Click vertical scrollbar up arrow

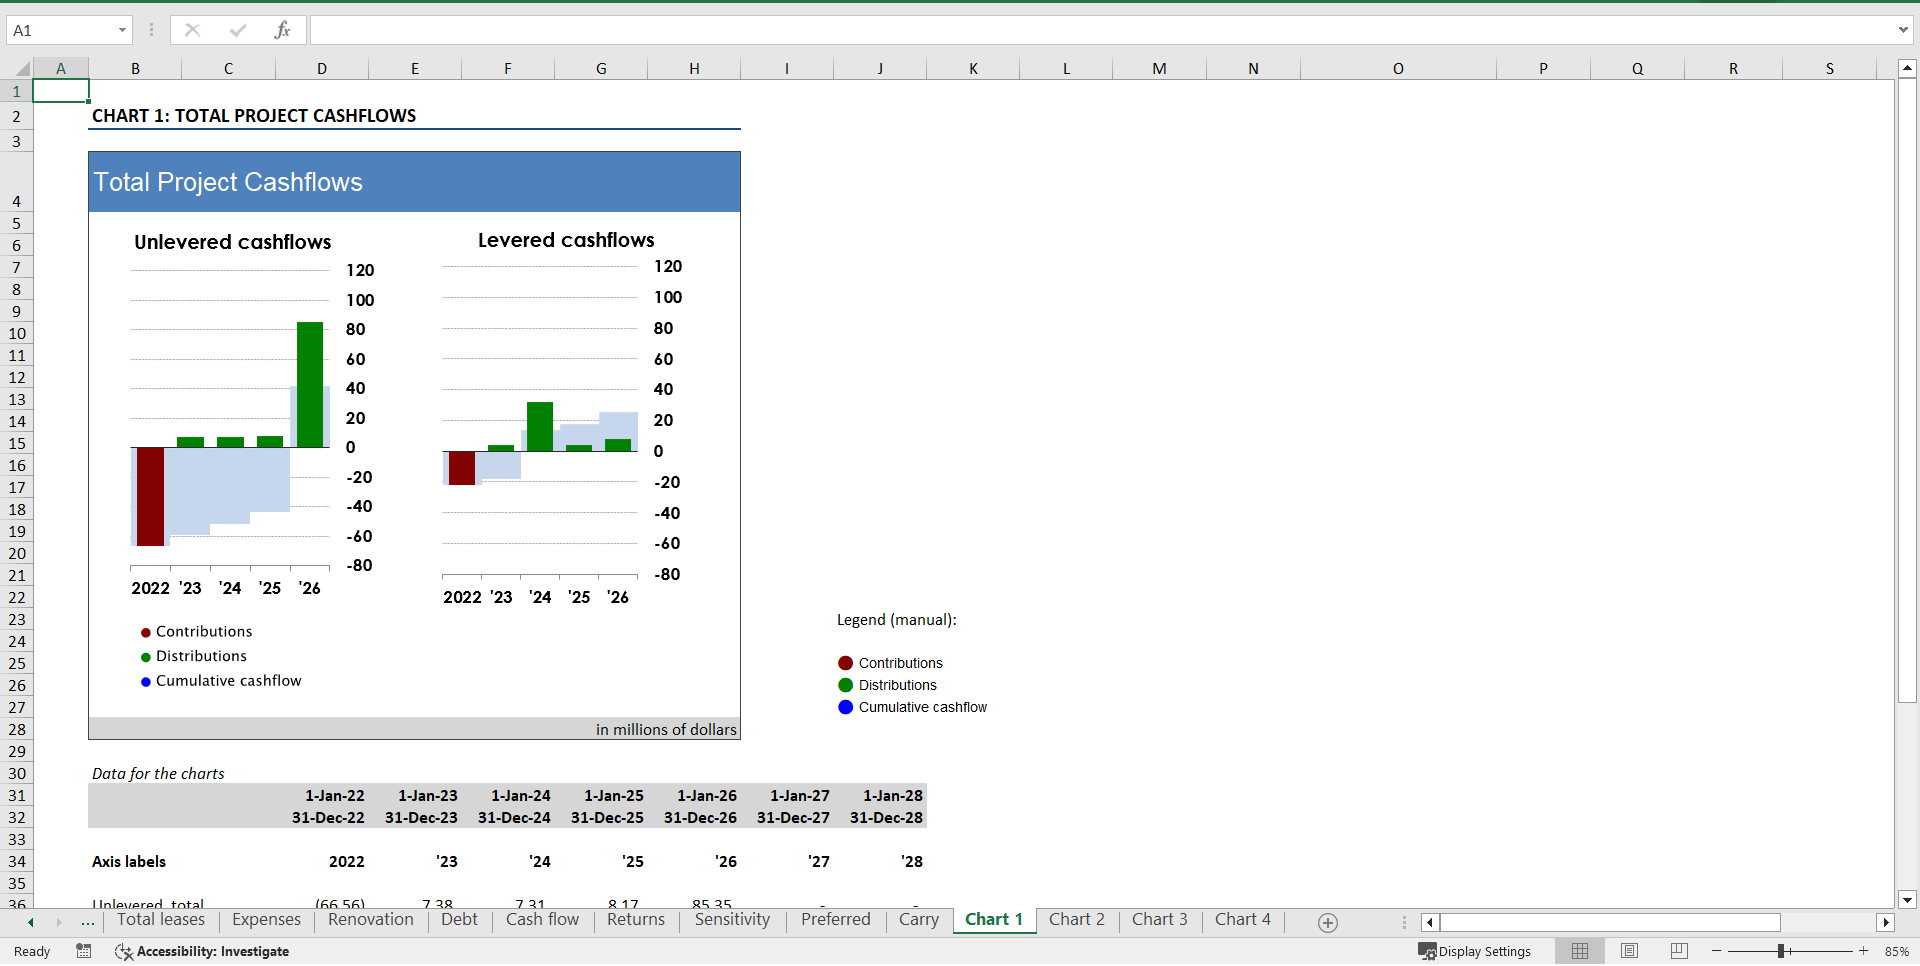click(x=1907, y=69)
